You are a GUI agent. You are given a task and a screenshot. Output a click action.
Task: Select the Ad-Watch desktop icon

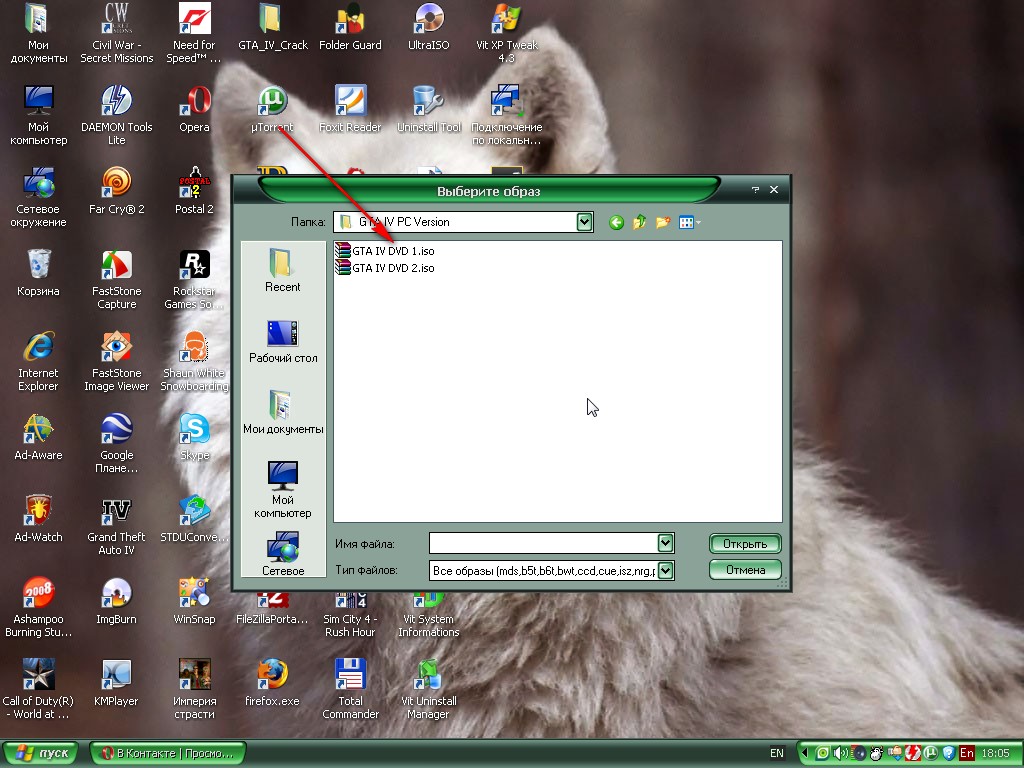tap(38, 519)
